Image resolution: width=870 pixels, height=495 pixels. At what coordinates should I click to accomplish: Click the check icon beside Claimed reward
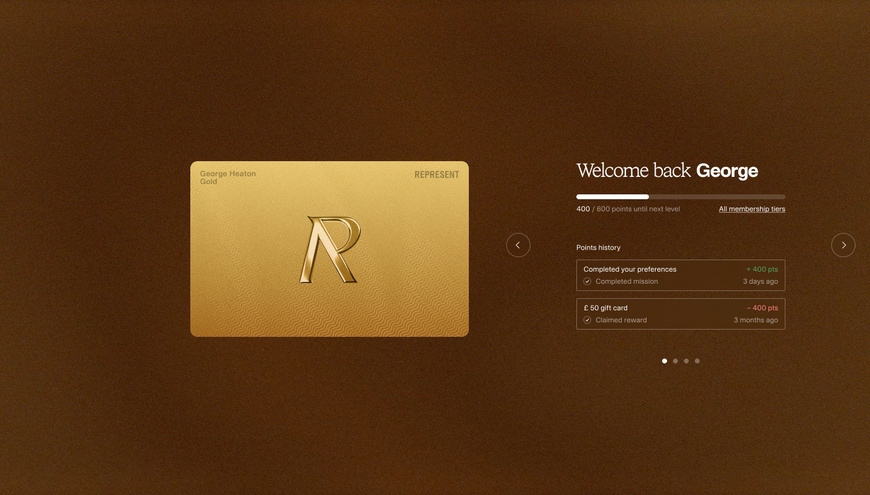[587, 320]
